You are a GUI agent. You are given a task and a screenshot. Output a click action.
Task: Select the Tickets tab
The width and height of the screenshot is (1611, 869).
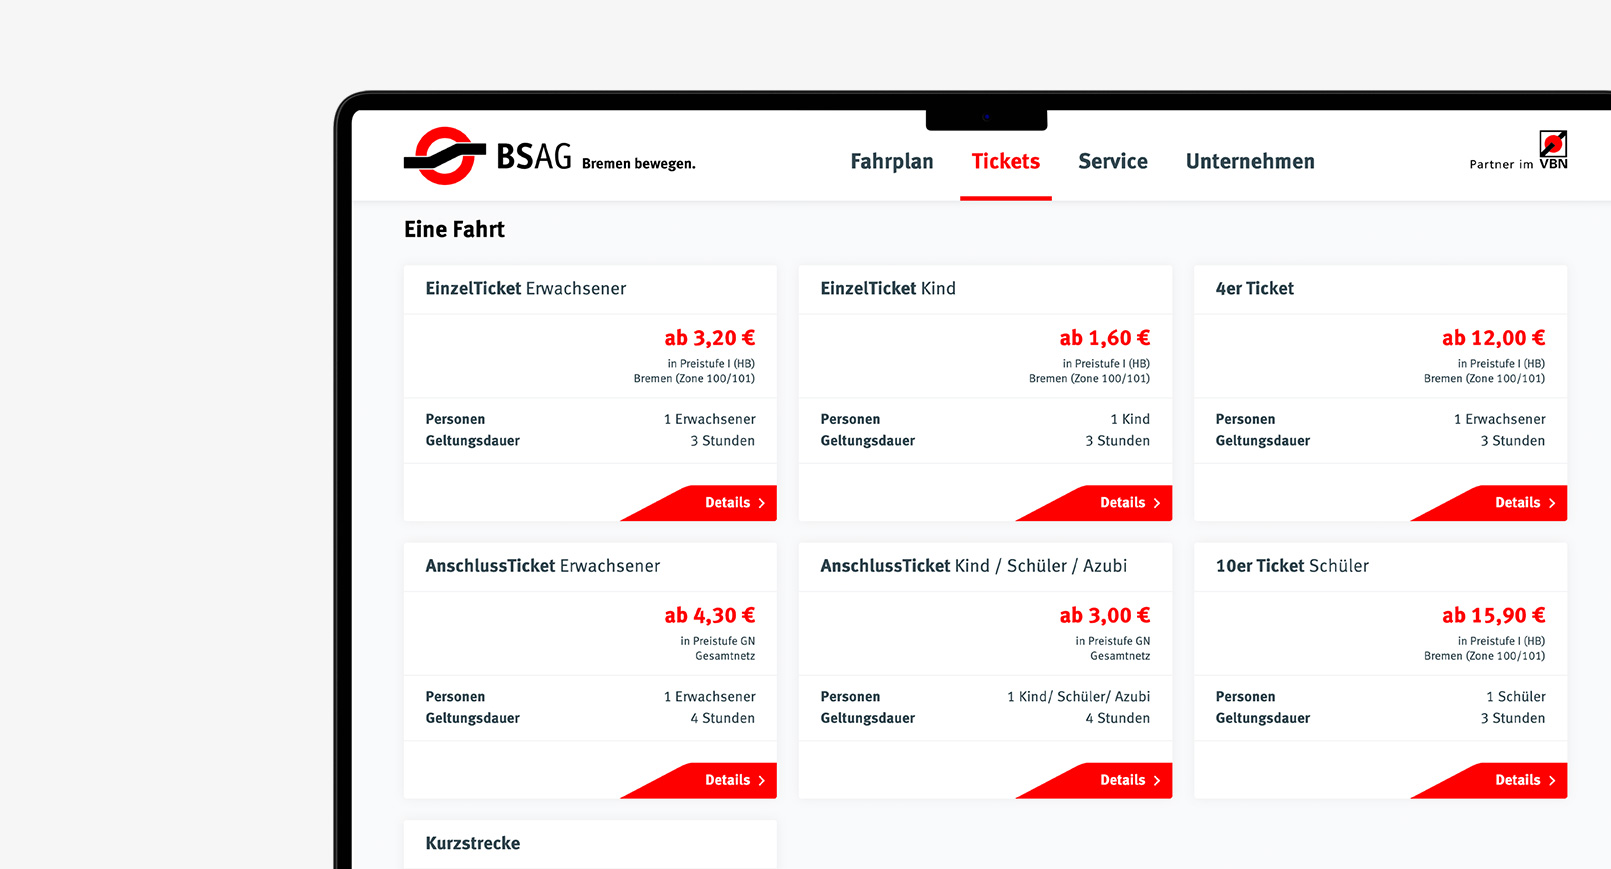(1005, 161)
